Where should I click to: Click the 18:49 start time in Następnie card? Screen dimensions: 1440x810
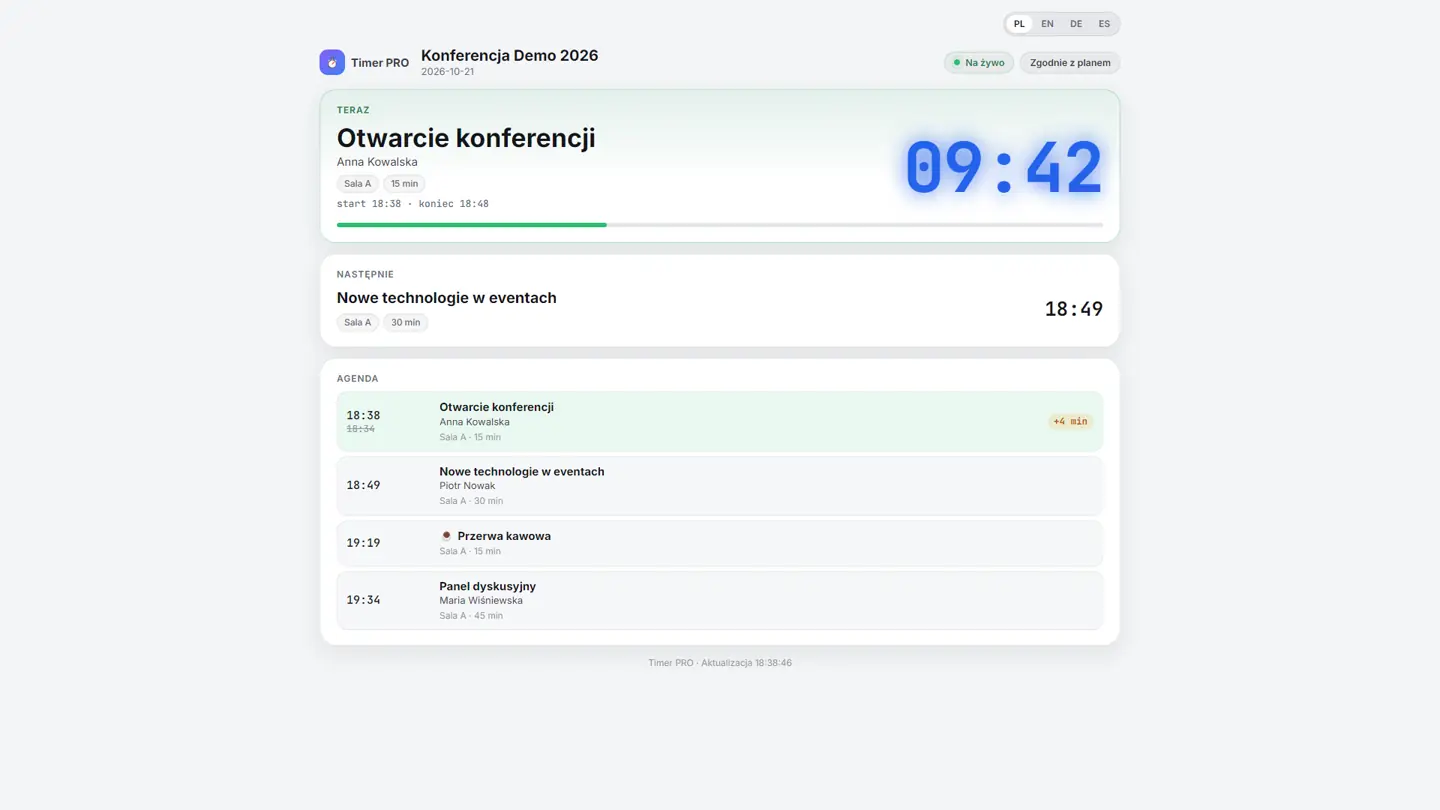point(1074,309)
